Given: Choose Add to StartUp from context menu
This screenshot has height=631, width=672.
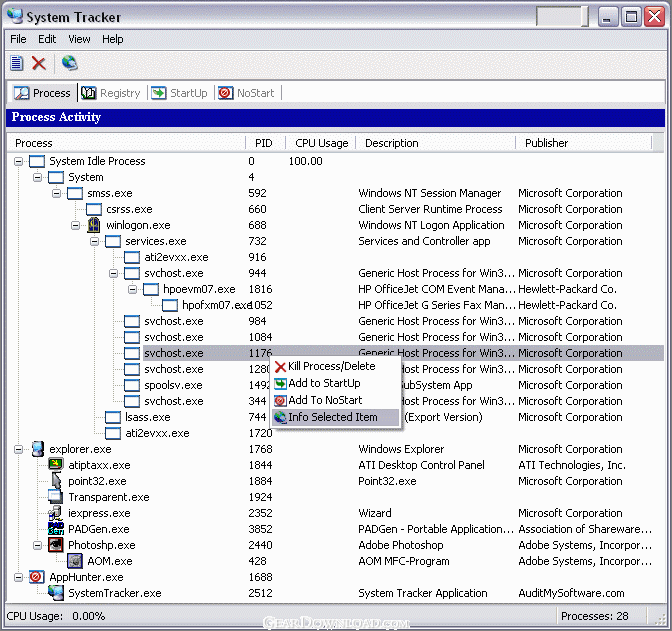Looking at the screenshot, I should 335,383.
